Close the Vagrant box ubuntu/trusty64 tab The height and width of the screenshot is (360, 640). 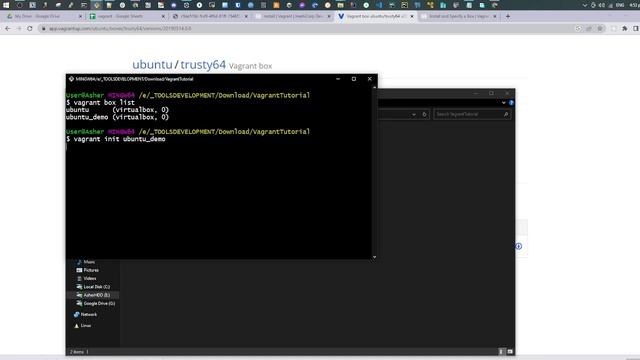pos(411,16)
